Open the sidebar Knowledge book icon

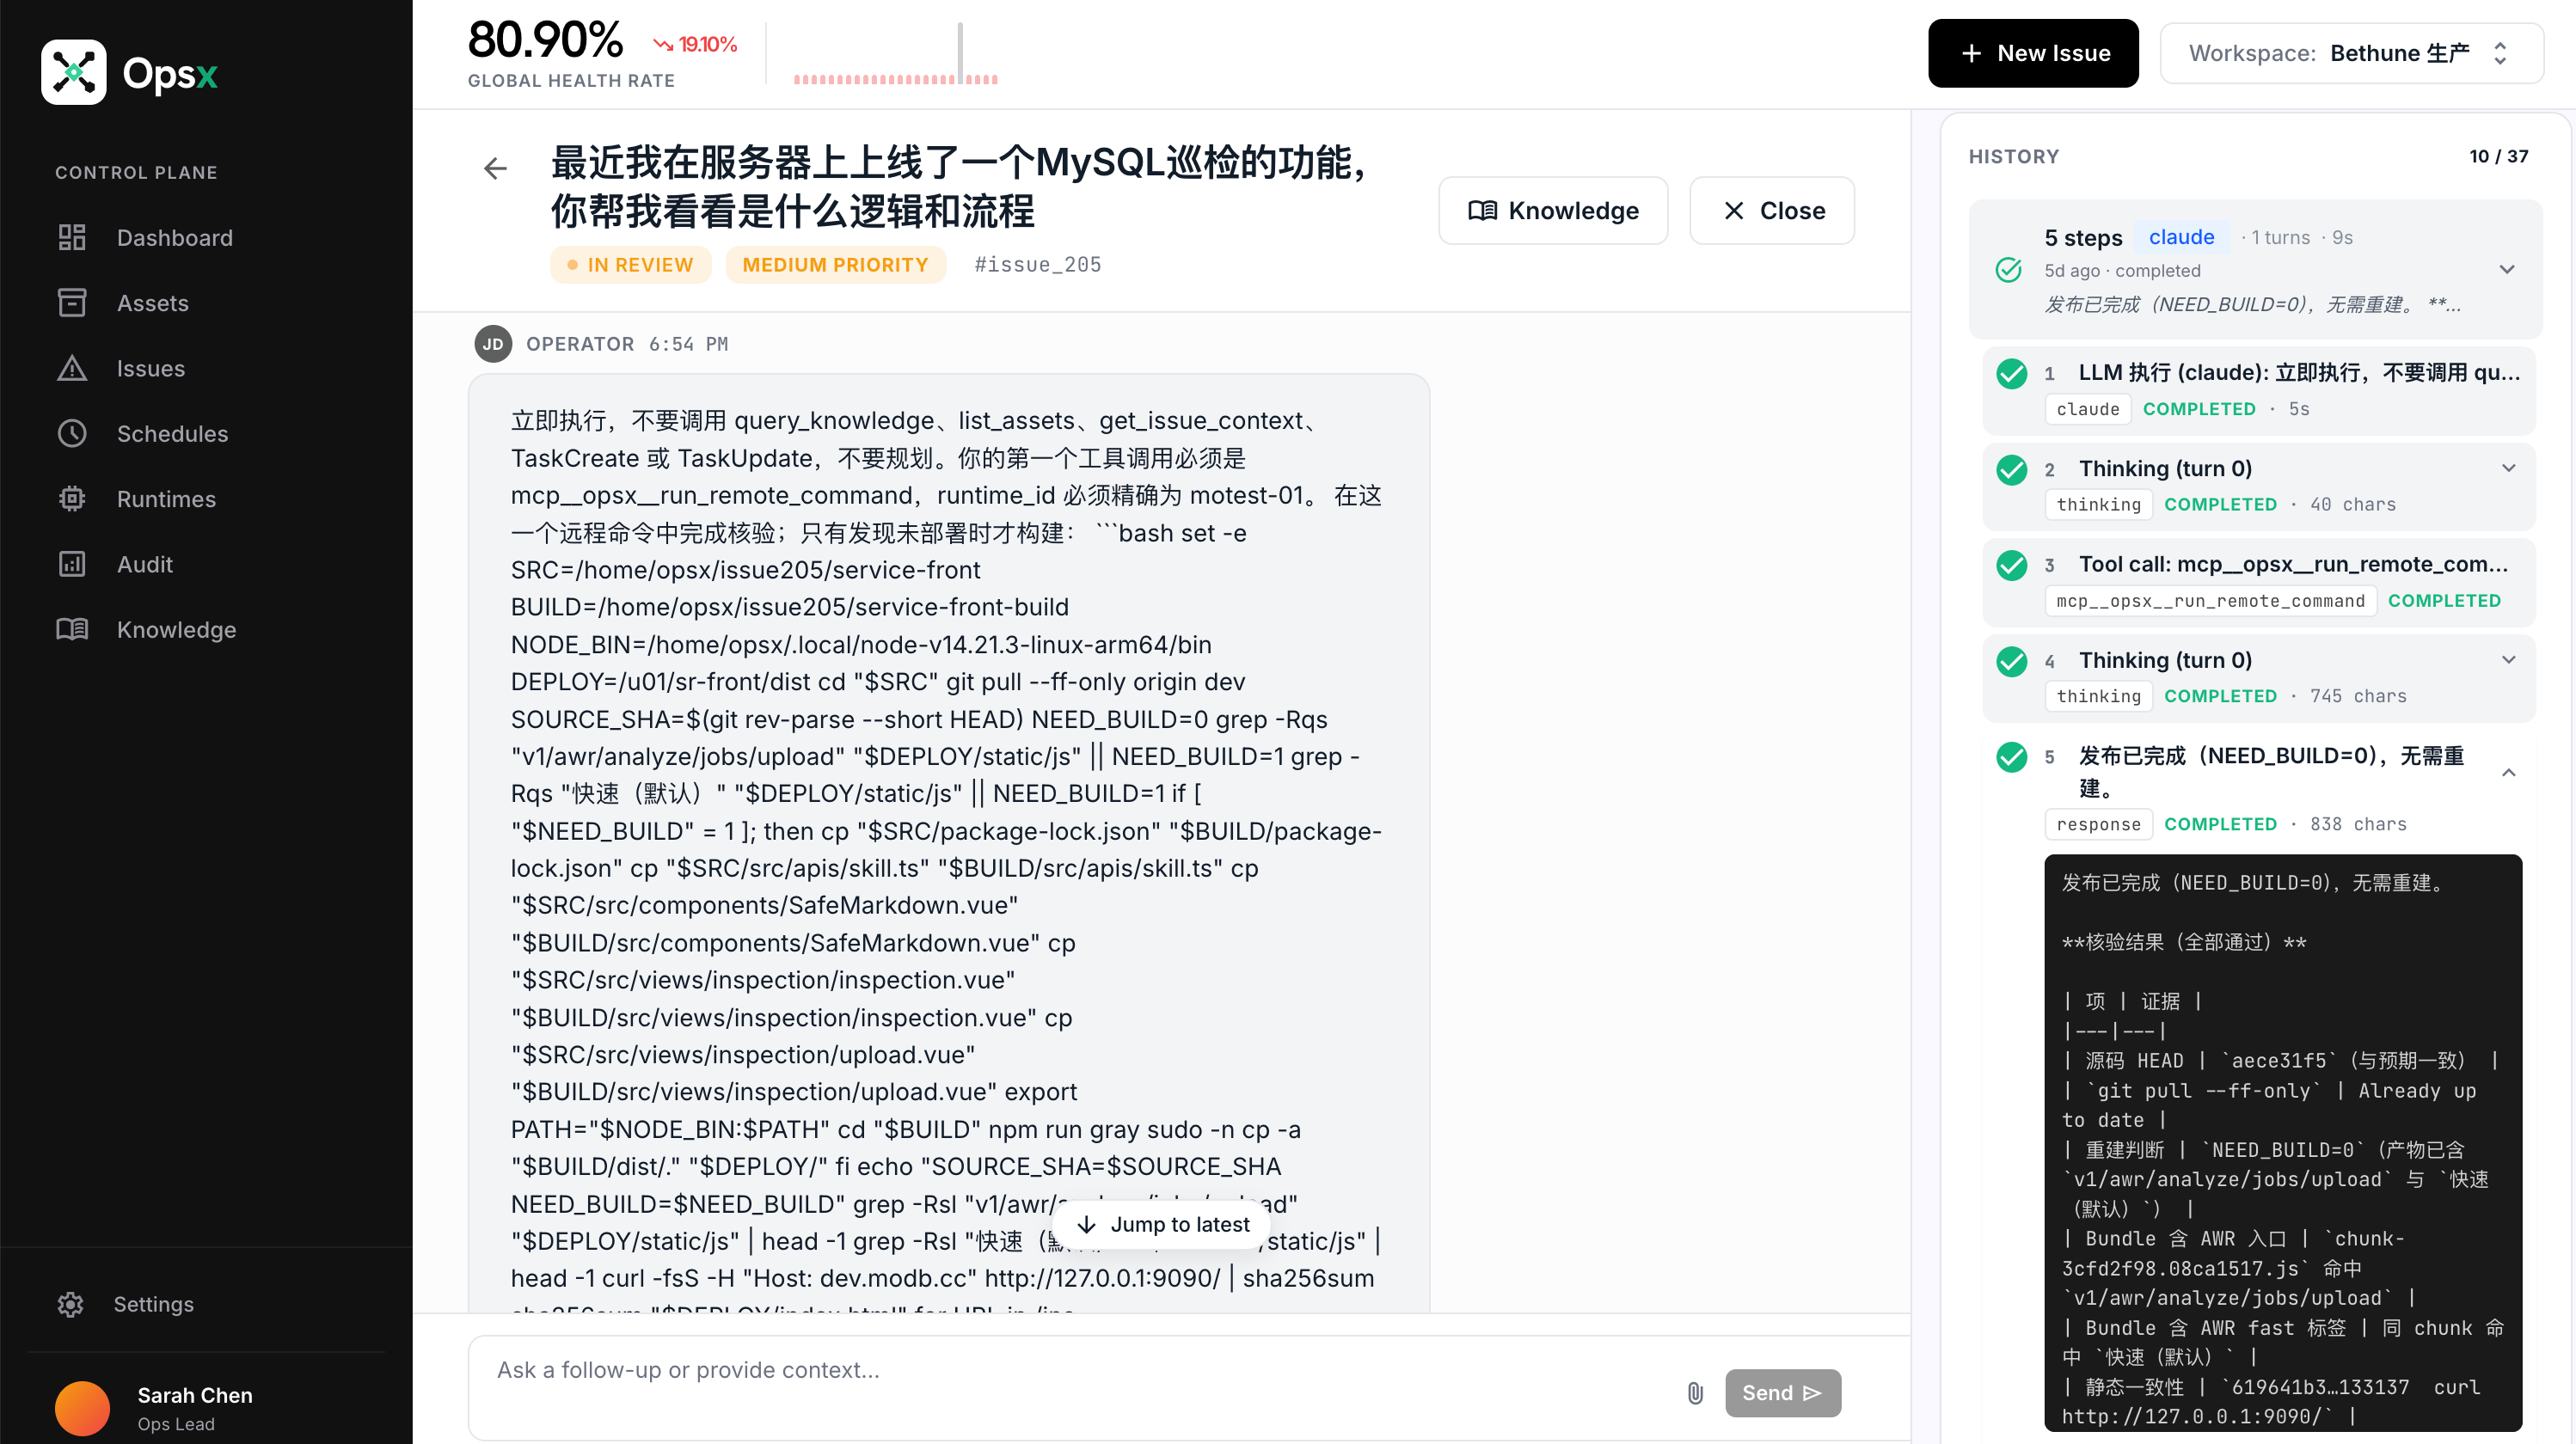(x=72, y=629)
